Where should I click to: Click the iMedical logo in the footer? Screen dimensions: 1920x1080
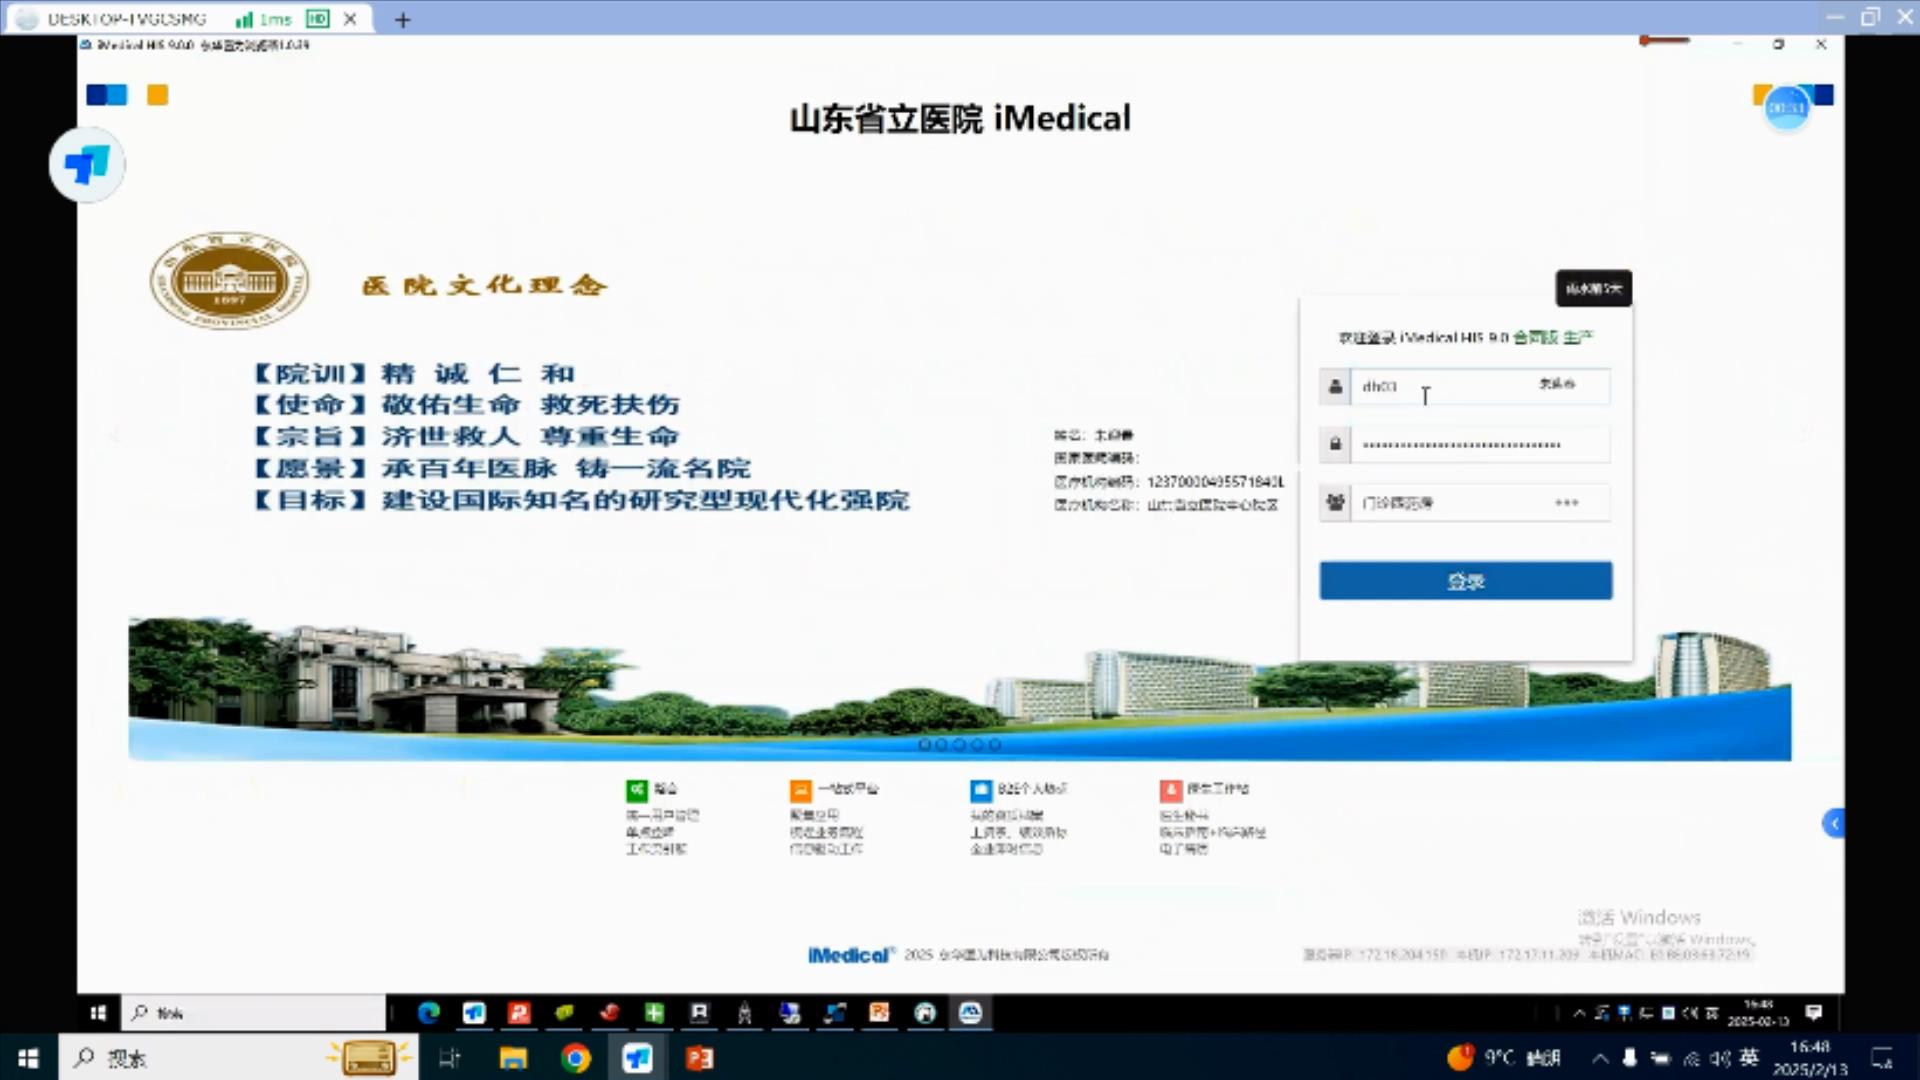click(x=849, y=955)
